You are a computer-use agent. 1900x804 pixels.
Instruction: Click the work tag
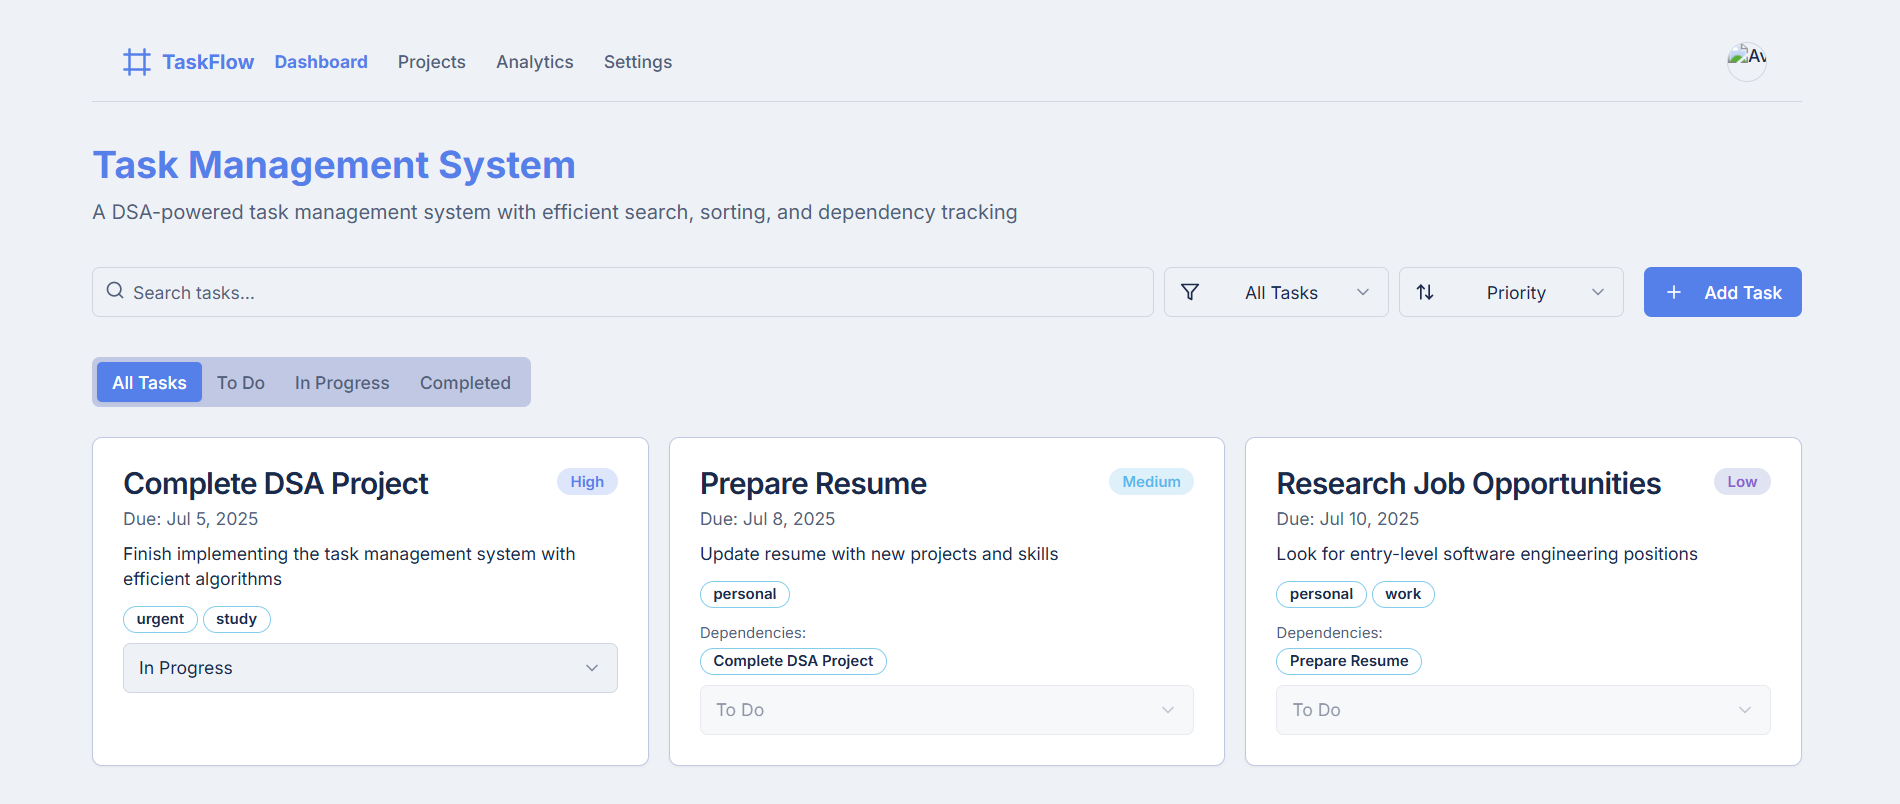[1403, 594]
